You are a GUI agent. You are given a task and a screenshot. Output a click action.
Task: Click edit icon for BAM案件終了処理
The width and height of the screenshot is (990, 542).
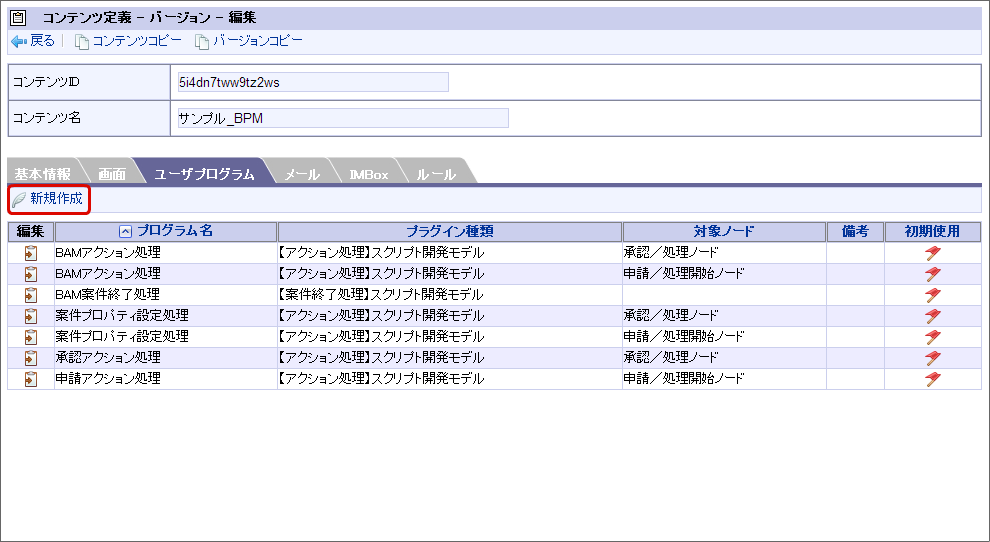point(30,295)
